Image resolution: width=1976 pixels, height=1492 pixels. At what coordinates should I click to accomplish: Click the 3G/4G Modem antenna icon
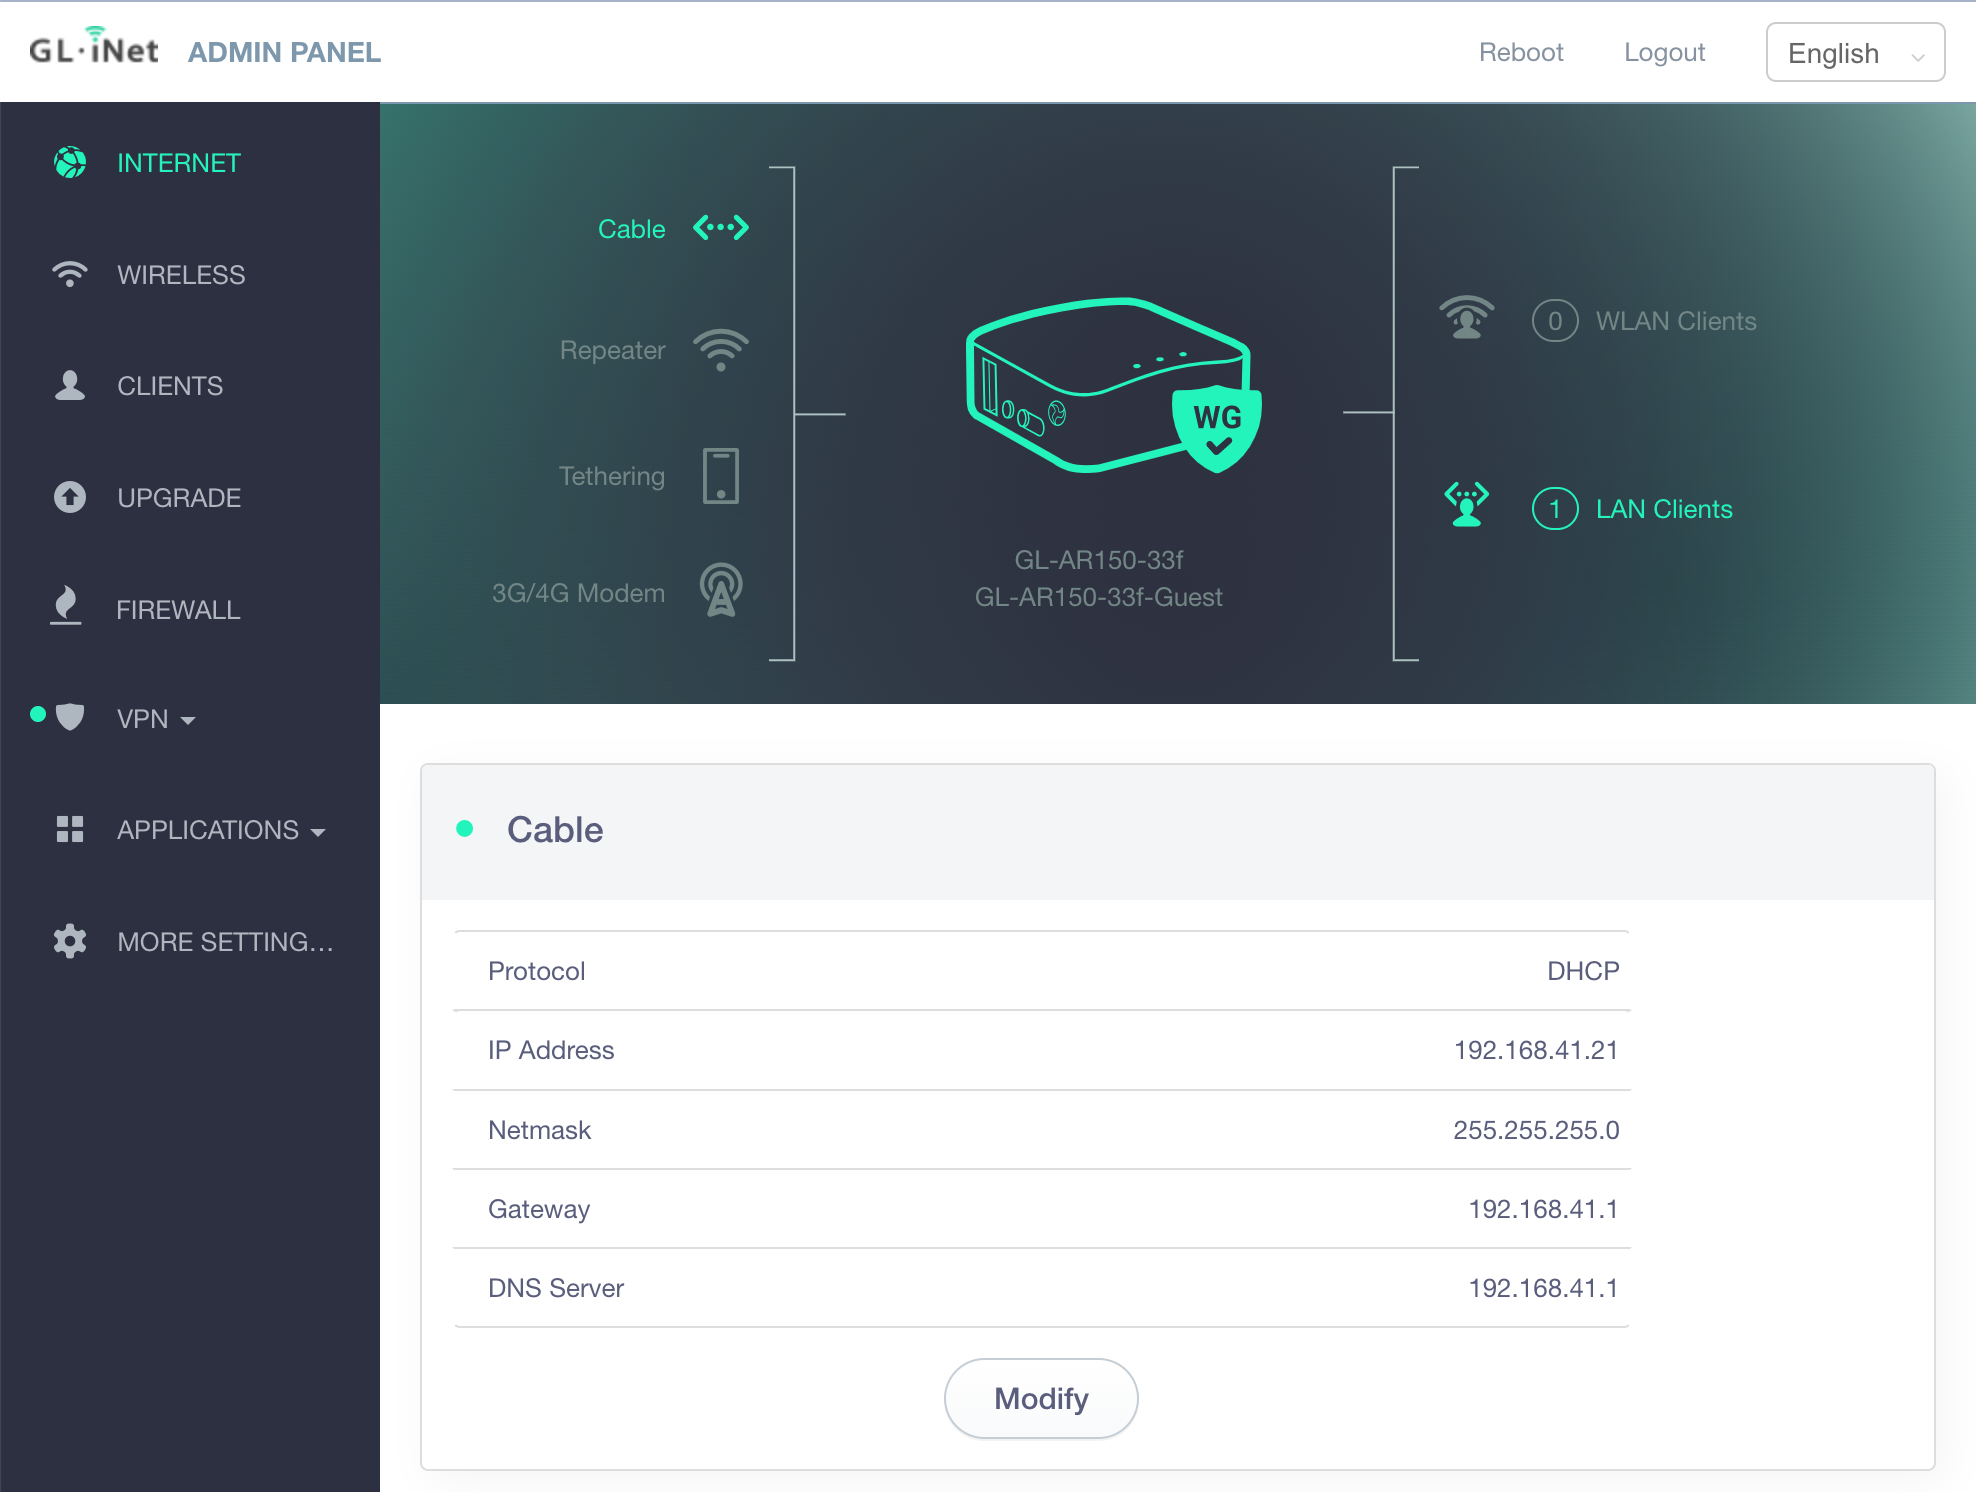pyautogui.click(x=720, y=590)
